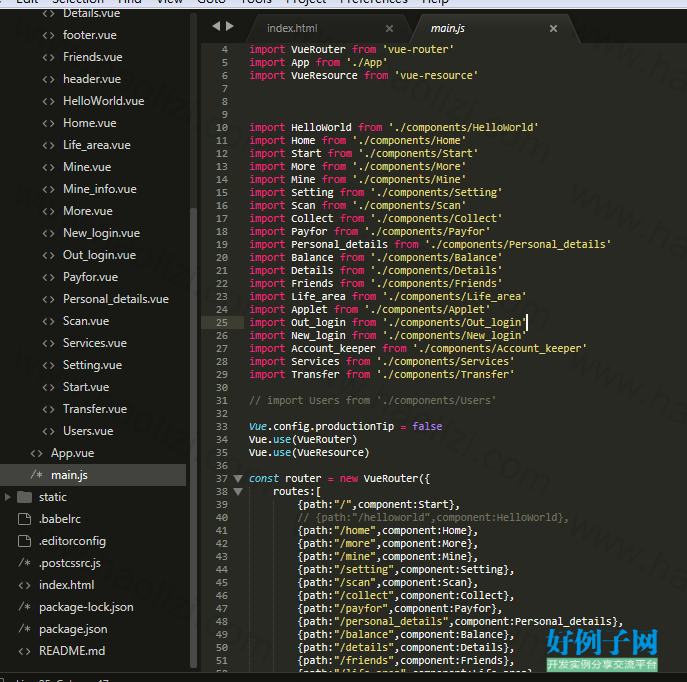Image resolution: width=687 pixels, height=682 pixels.
Task: Click line number 25 in the gutter
Action: (x=222, y=323)
